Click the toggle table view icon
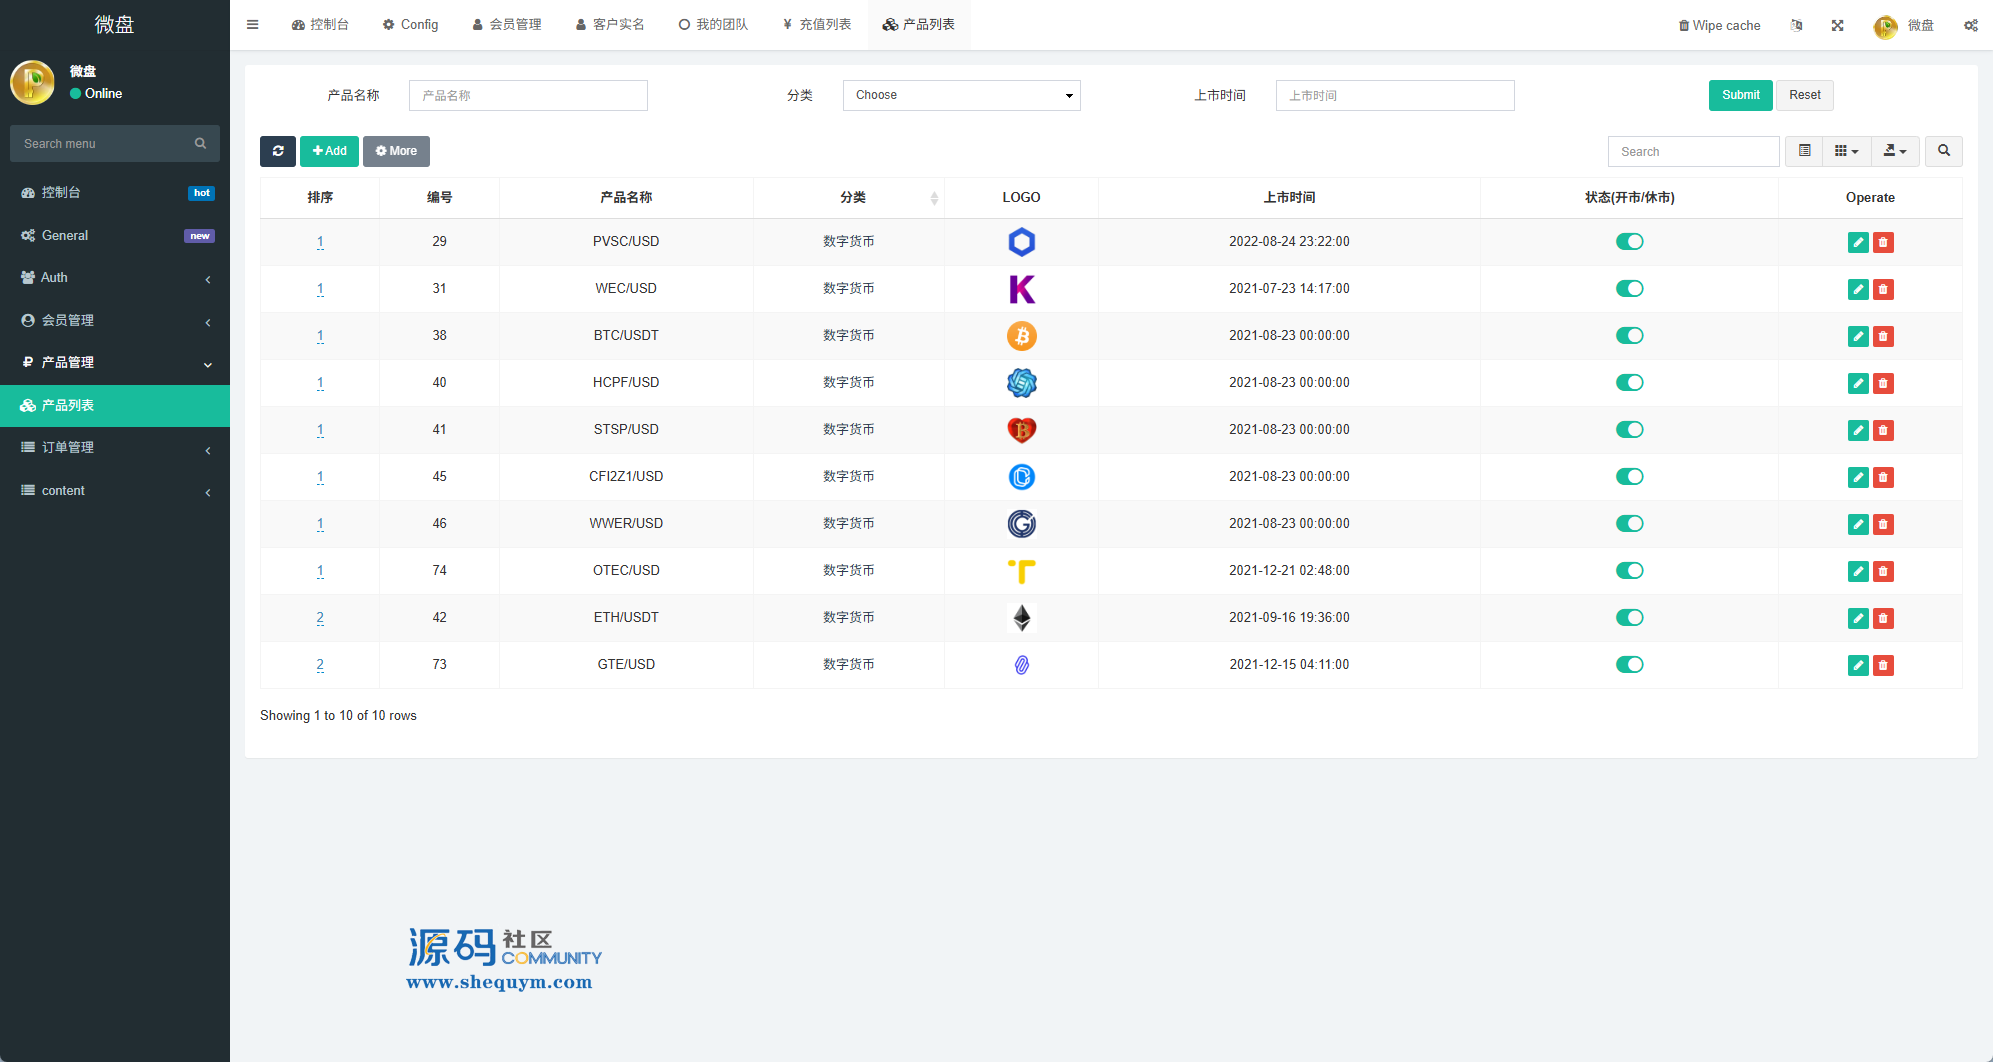Viewport: 1993px width, 1062px height. point(1804,151)
